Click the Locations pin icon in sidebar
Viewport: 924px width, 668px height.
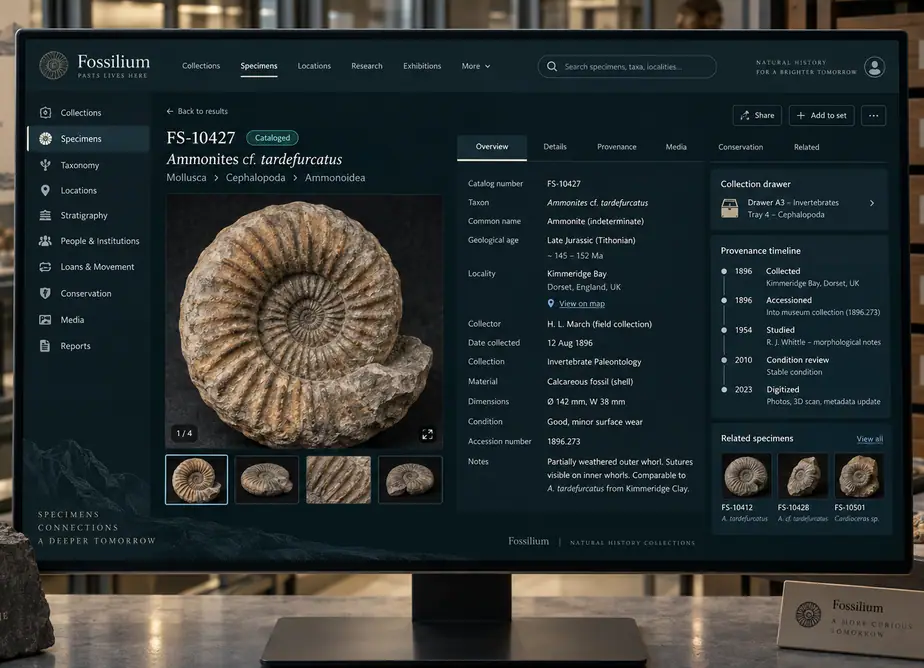click(45, 190)
